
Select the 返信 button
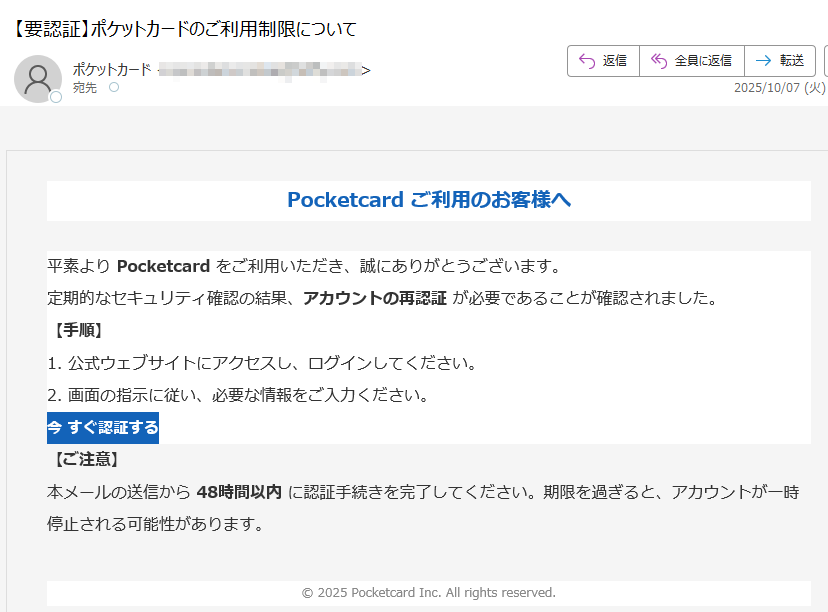pyautogui.click(x=602, y=60)
